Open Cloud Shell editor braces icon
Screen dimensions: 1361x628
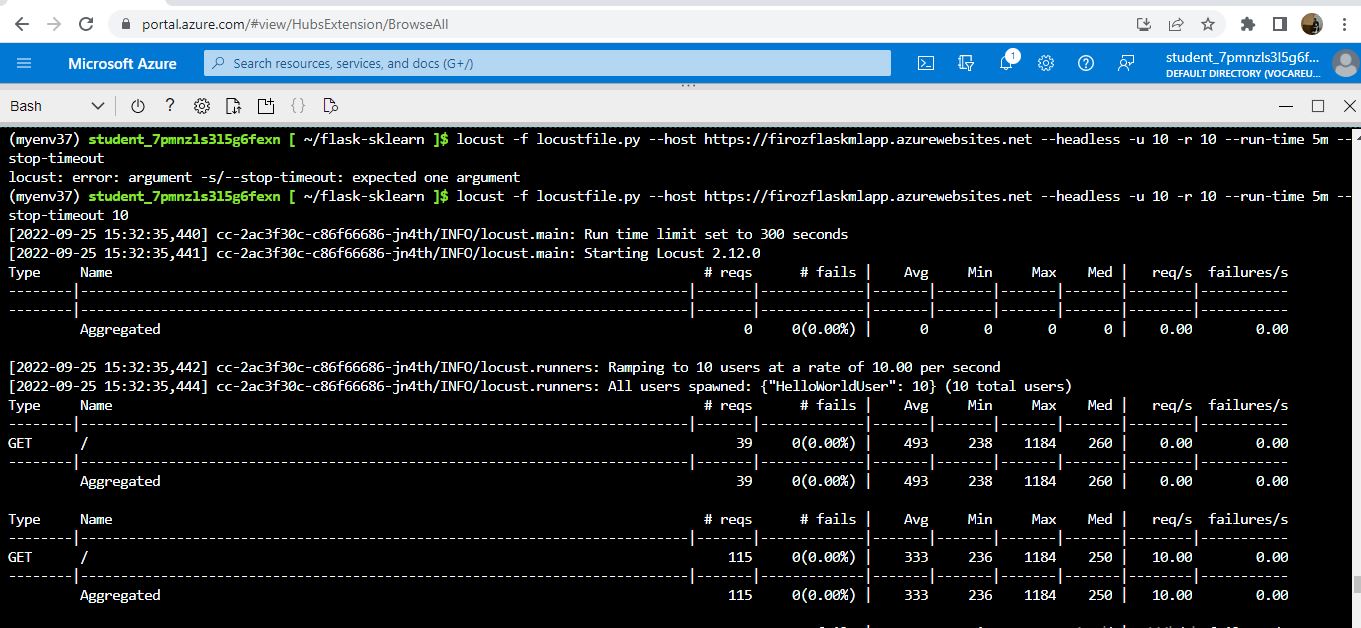[298, 106]
